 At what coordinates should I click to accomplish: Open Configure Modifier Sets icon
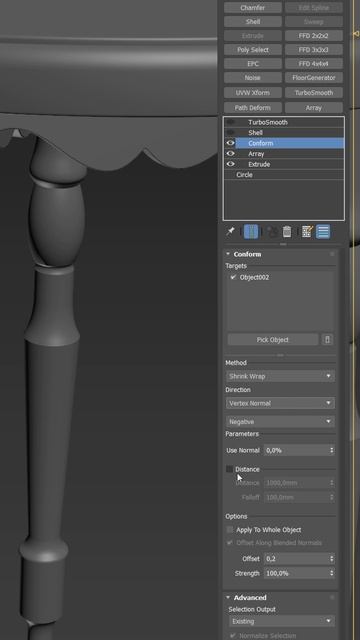(x=307, y=232)
